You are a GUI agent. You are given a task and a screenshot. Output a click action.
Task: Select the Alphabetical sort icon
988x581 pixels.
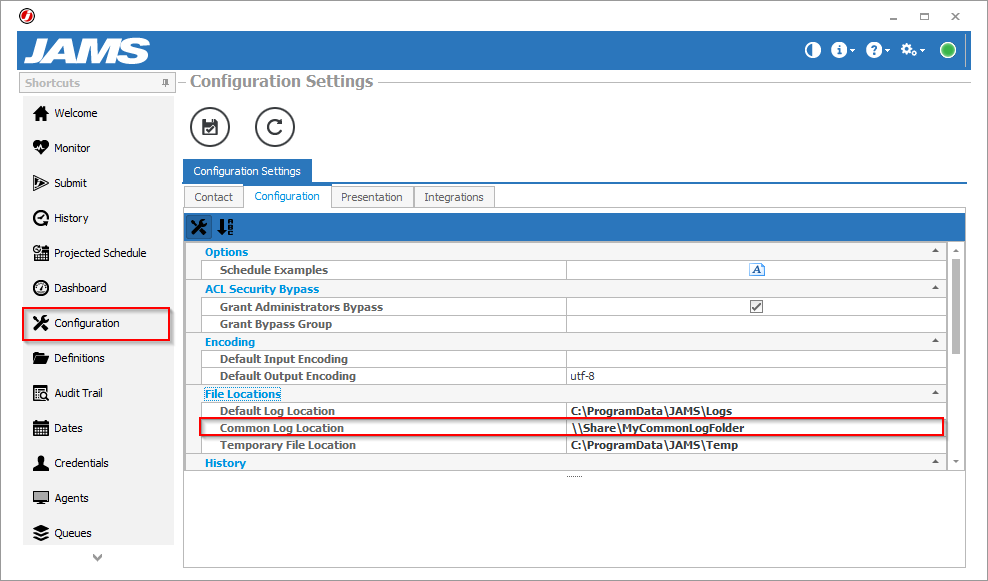point(226,227)
